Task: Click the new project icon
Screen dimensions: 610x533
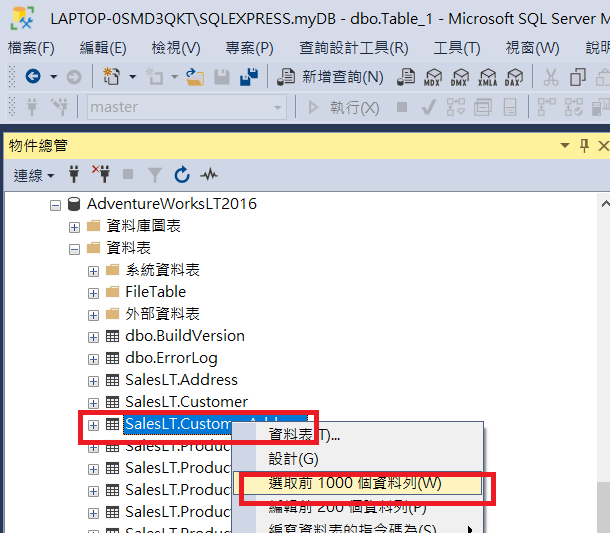Action: (111, 76)
